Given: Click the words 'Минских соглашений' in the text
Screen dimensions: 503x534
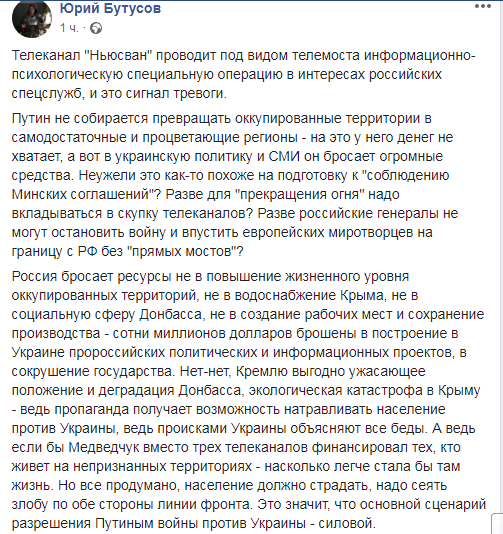Looking at the screenshot, I should point(82,194).
